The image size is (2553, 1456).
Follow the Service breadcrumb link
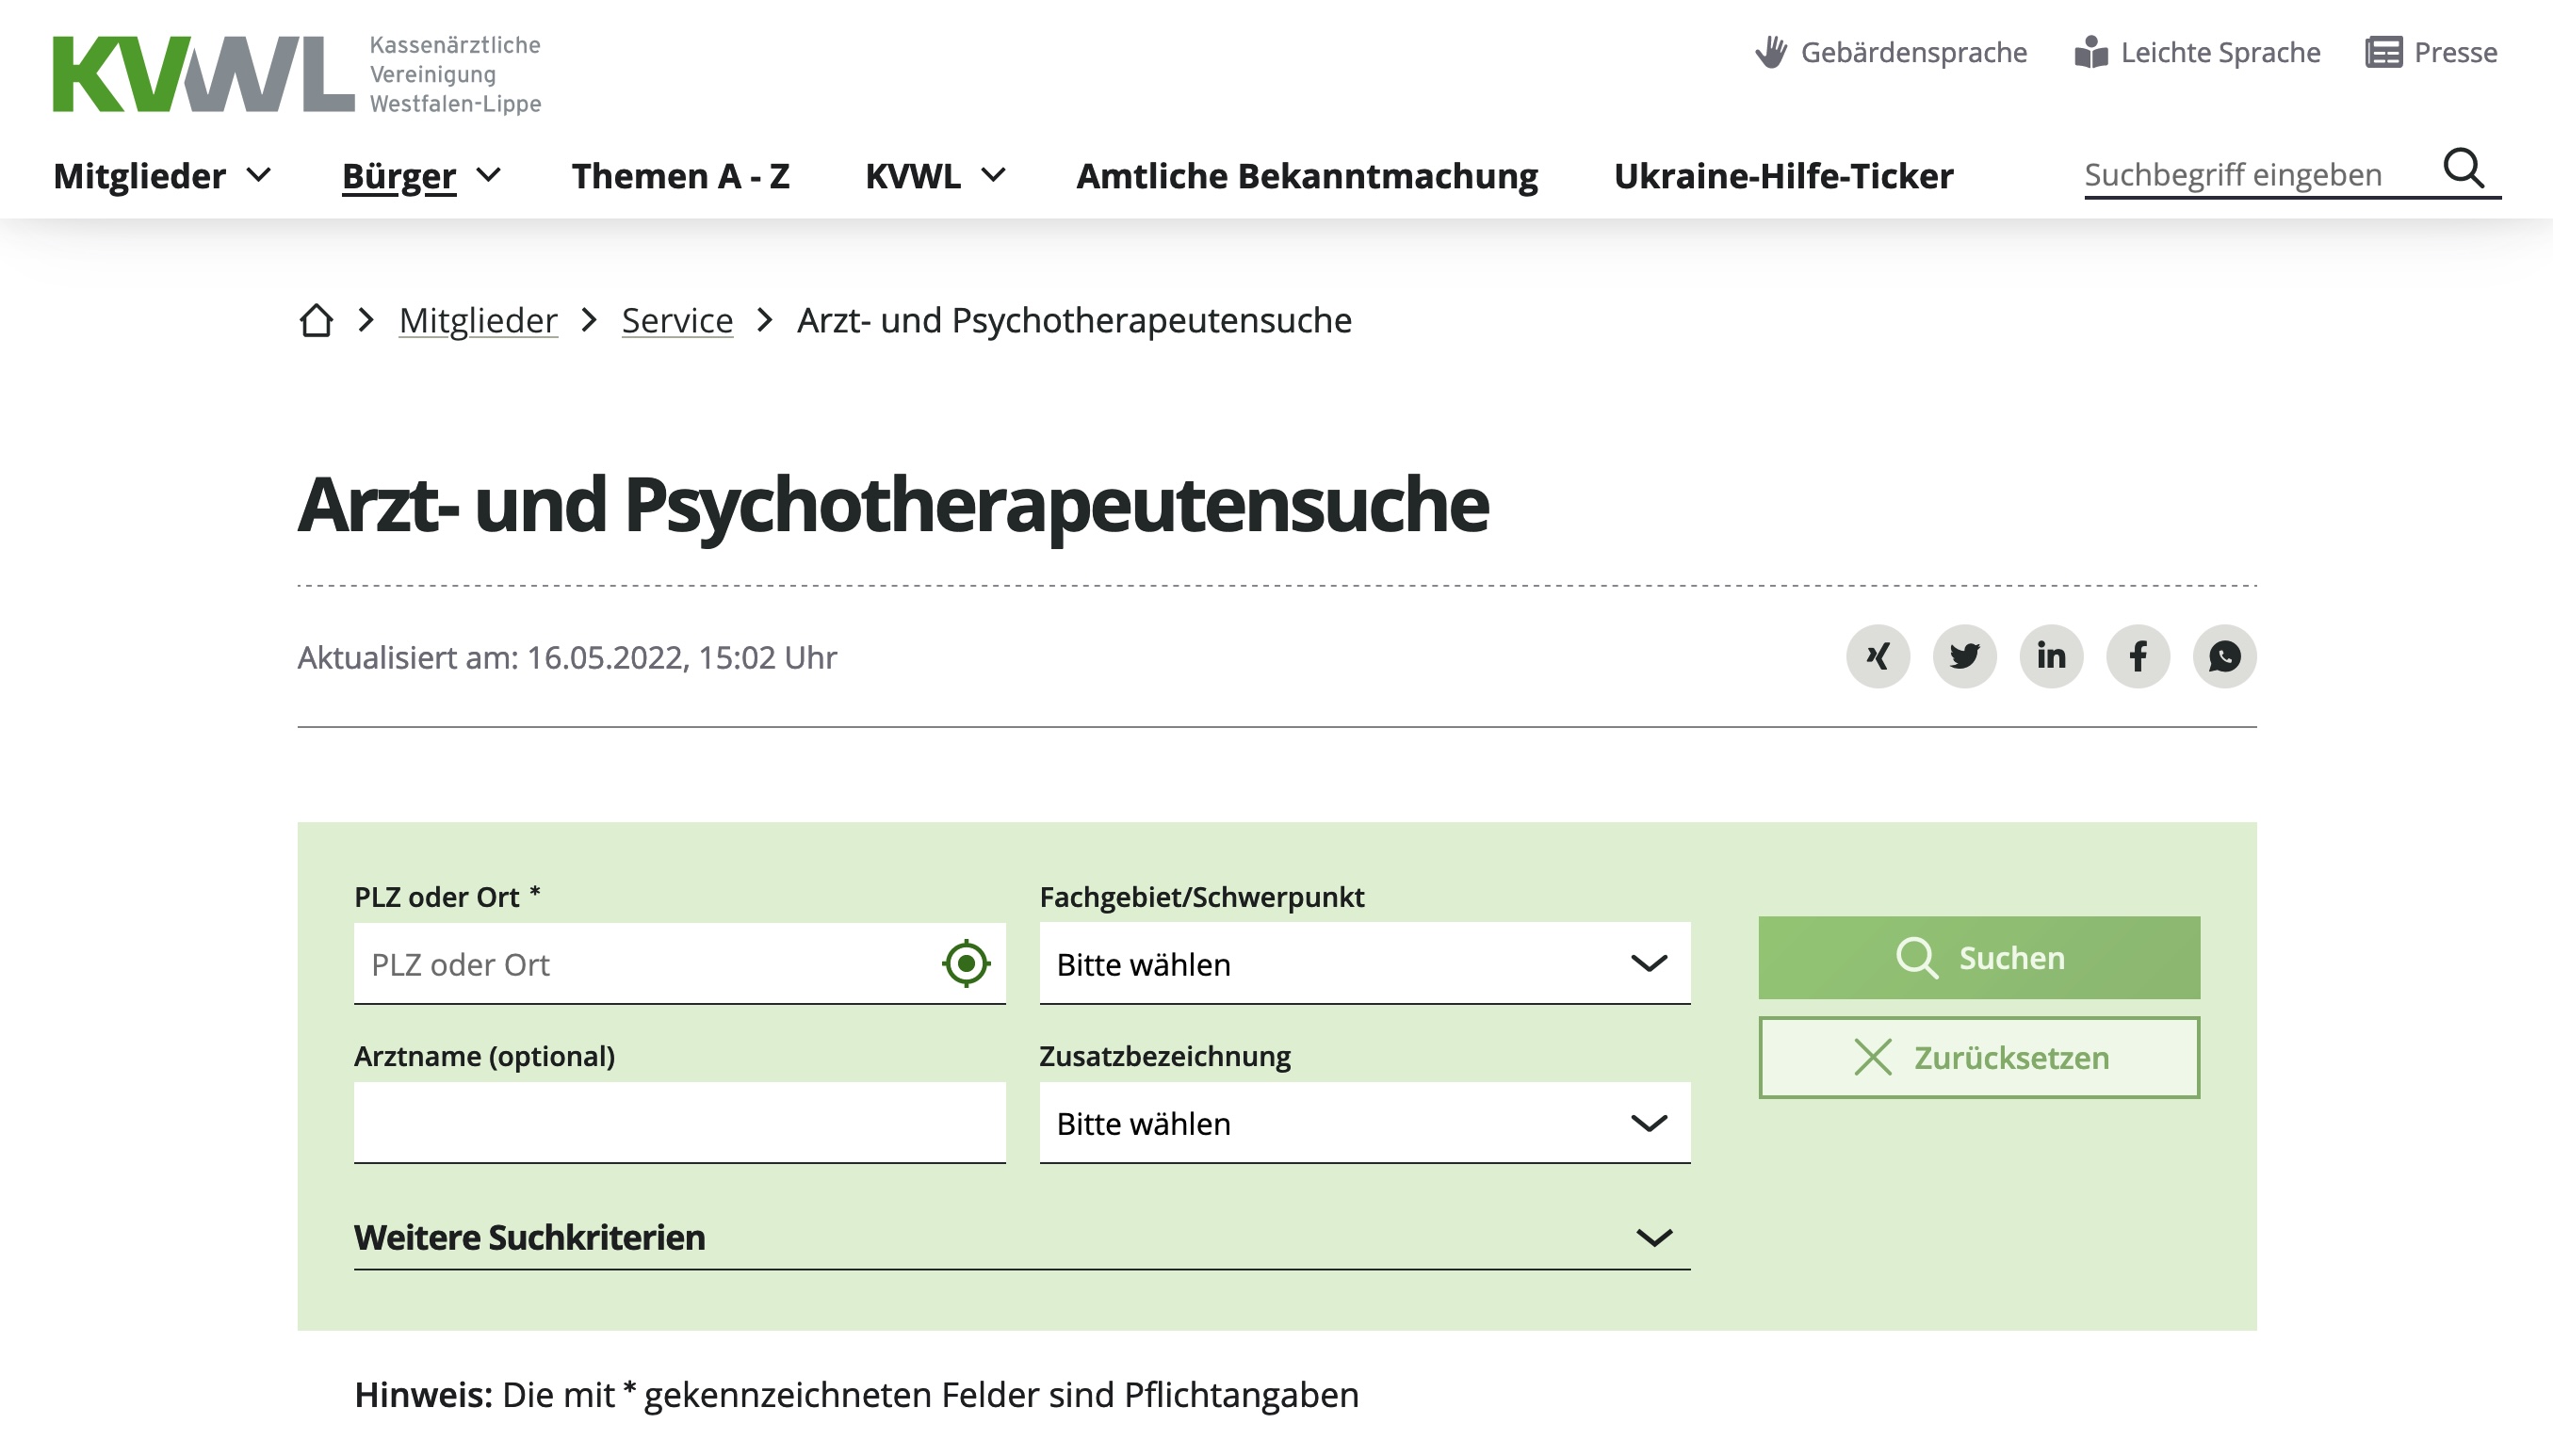click(677, 320)
